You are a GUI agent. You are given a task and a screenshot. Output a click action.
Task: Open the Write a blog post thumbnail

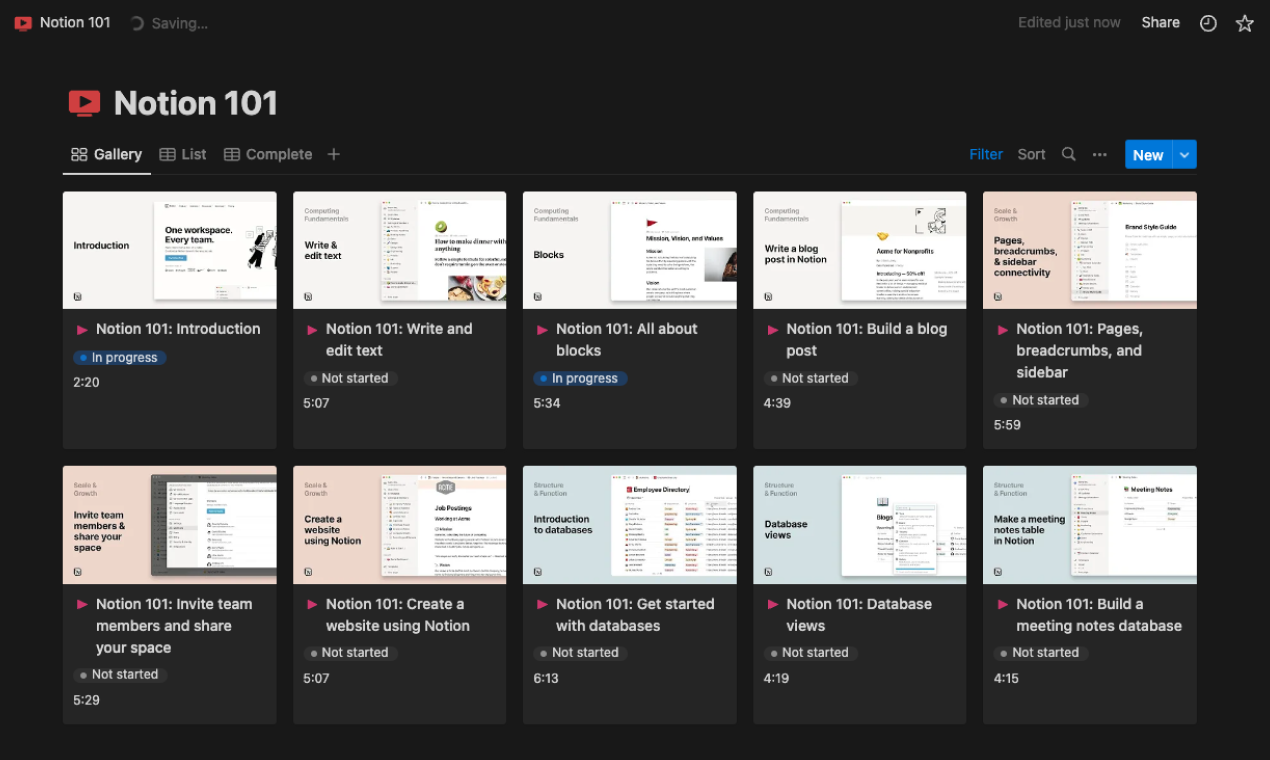click(x=860, y=250)
